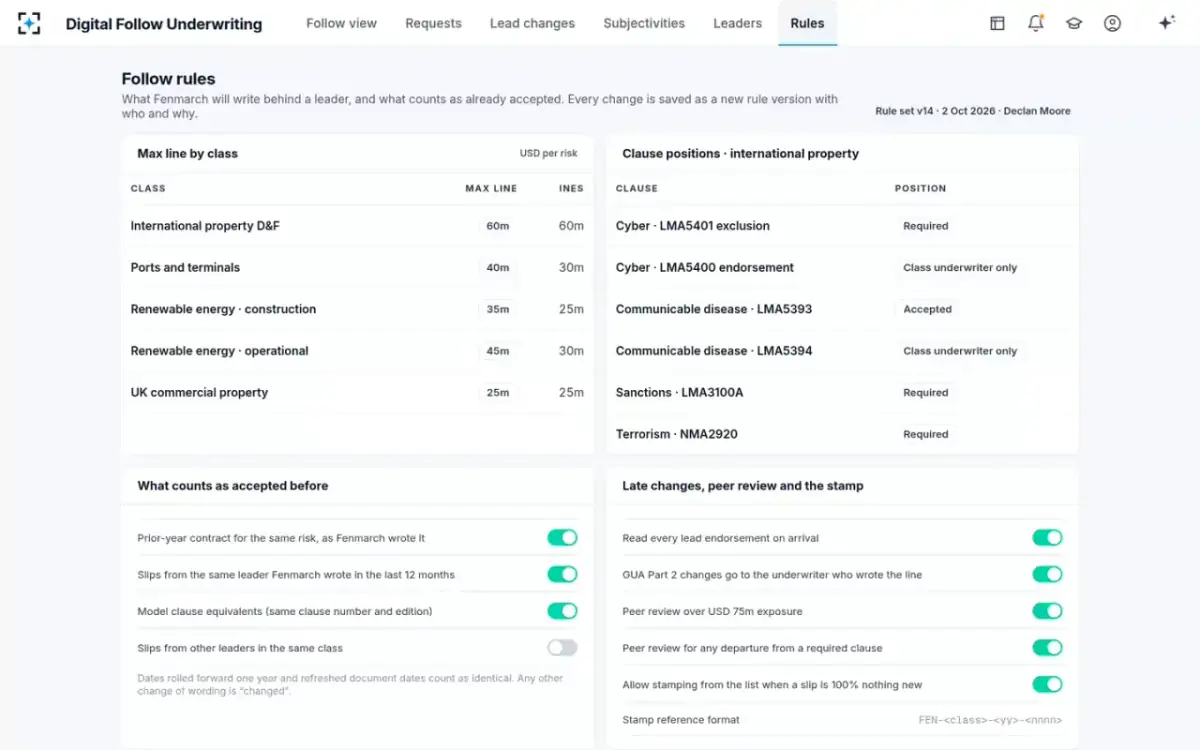The width and height of the screenshot is (1200, 750).
Task: Go to the Leaders tab
Action: point(737,23)
